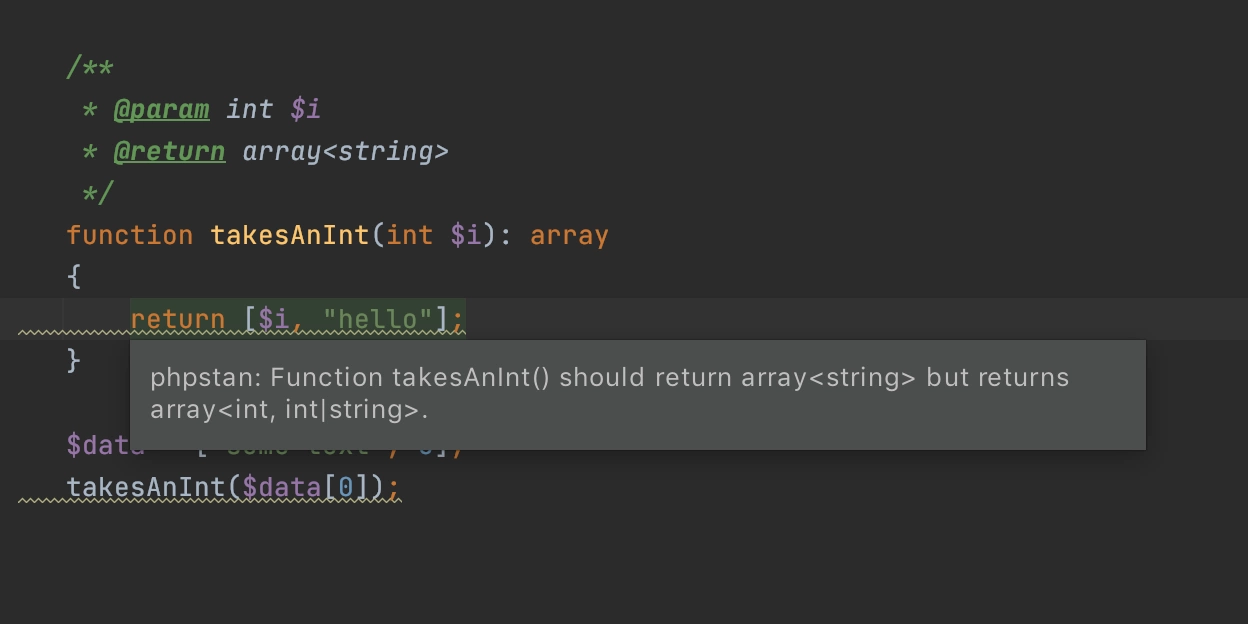Viewport: 1248px width, 624px height.
Task: Select the takesAnInt function name in declaration
Action: (x=290, y=235)
